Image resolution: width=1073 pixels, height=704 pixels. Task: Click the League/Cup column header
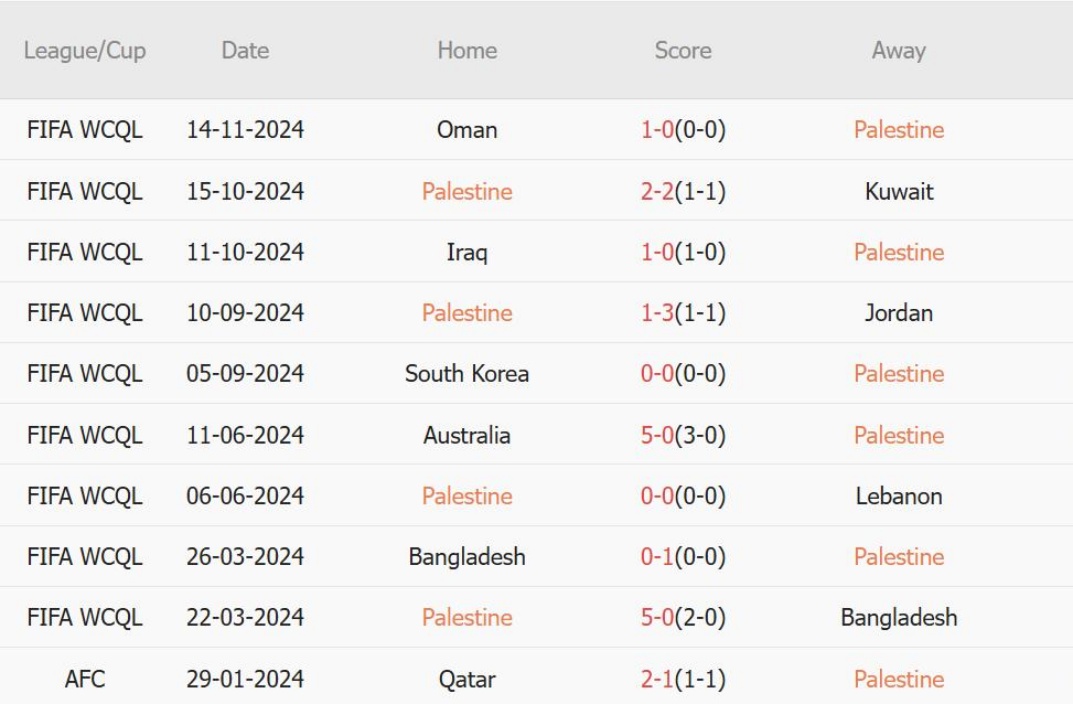(x=85, y=50)
